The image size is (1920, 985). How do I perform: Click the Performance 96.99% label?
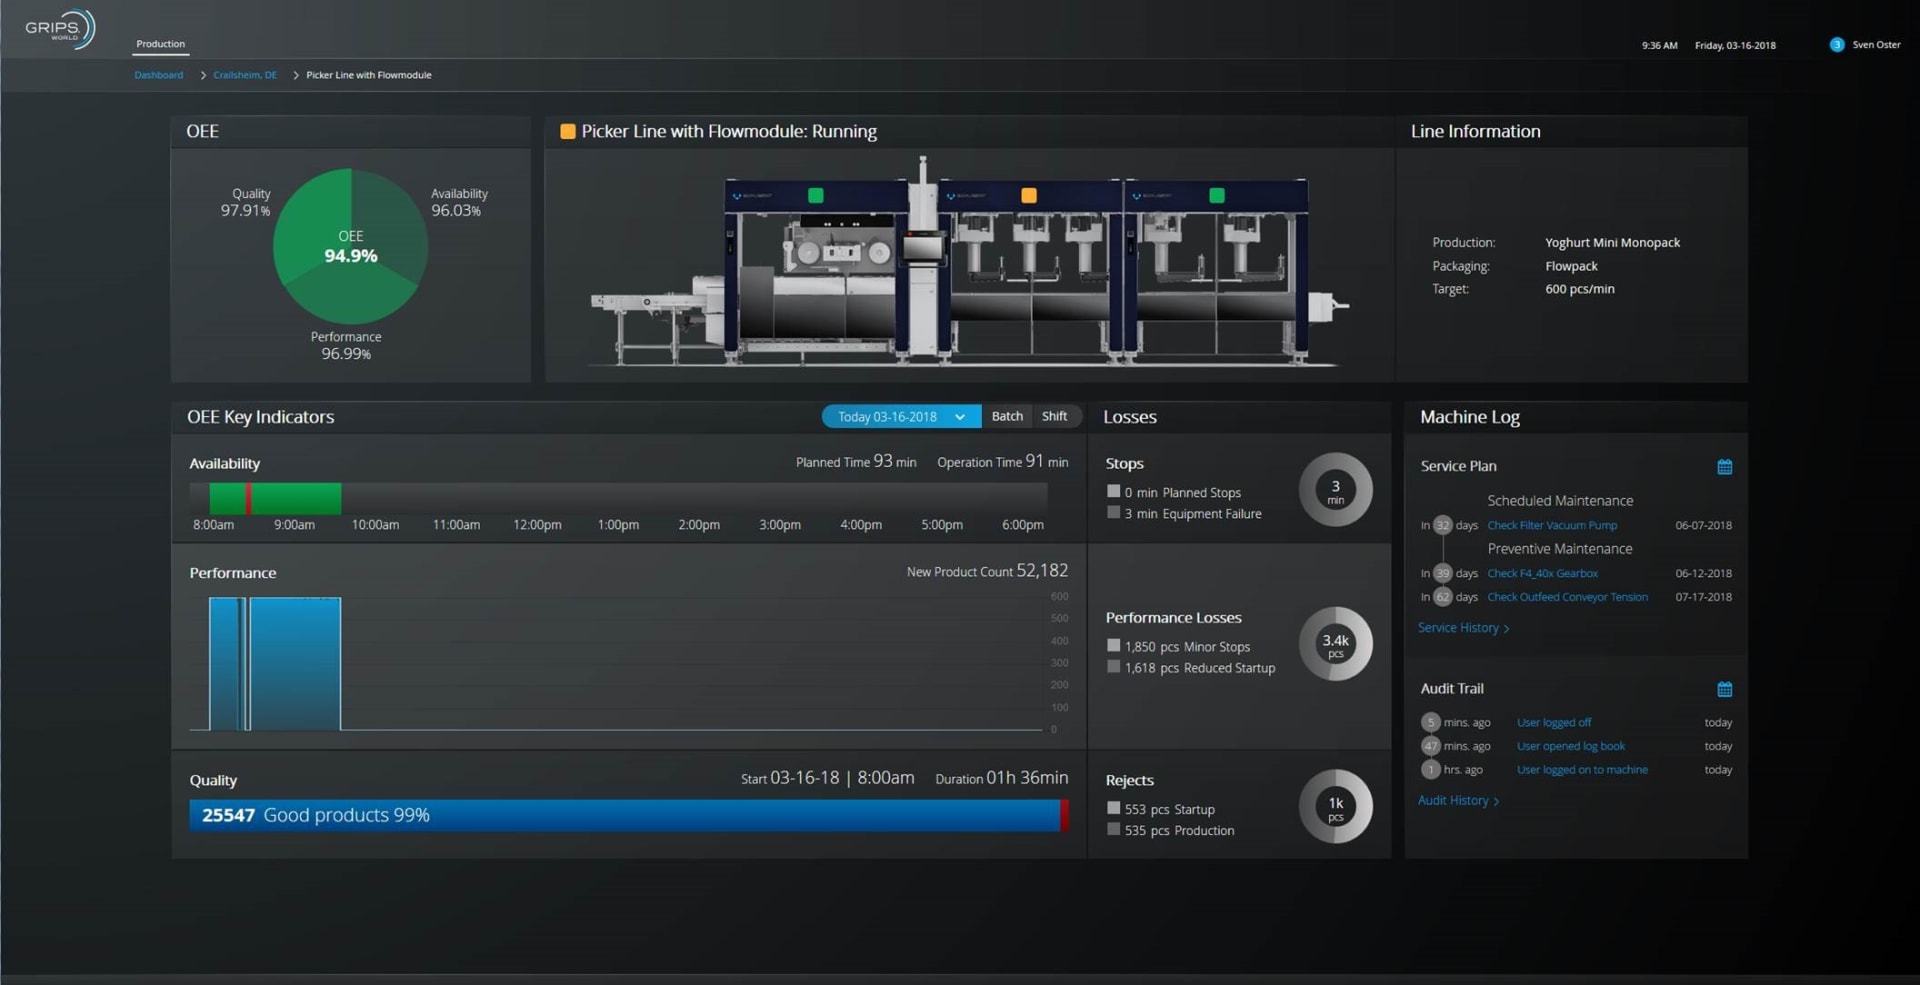[346, 345]
